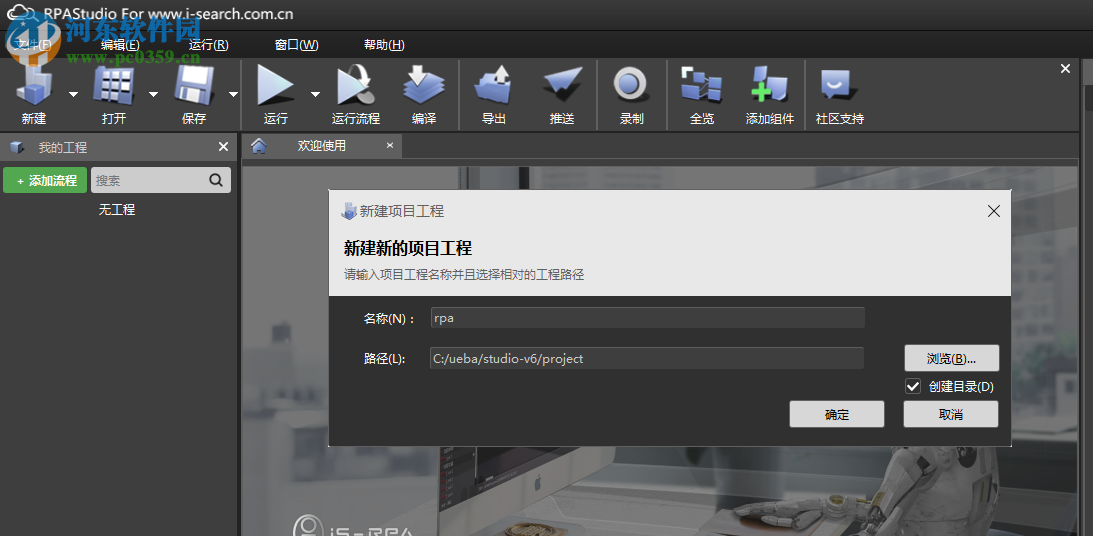This screenshot has height=536, width=1093.
Task: Expand the 运行 dropdown arrow
Action: (315, 94)
